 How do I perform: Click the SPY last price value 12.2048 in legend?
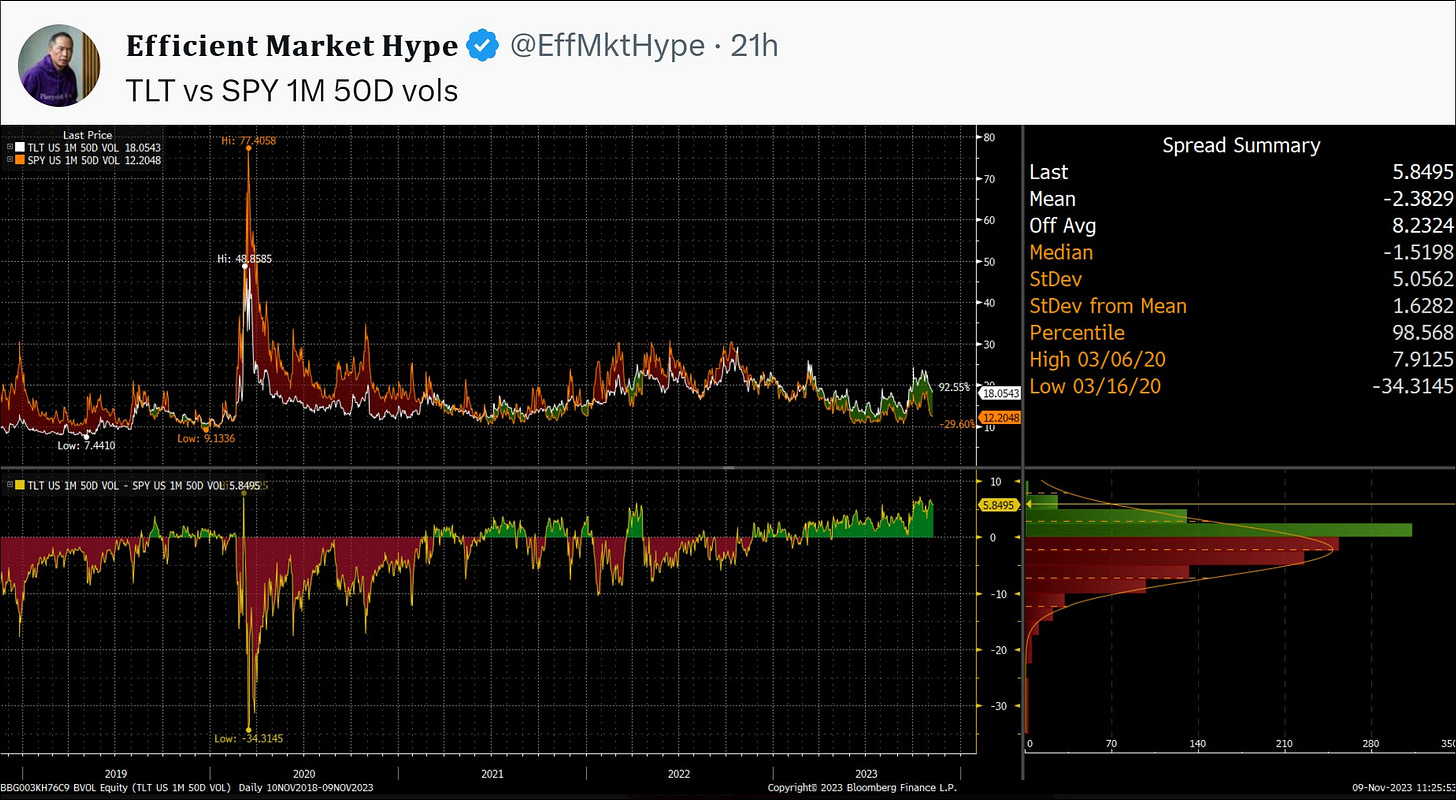[143, 159]
